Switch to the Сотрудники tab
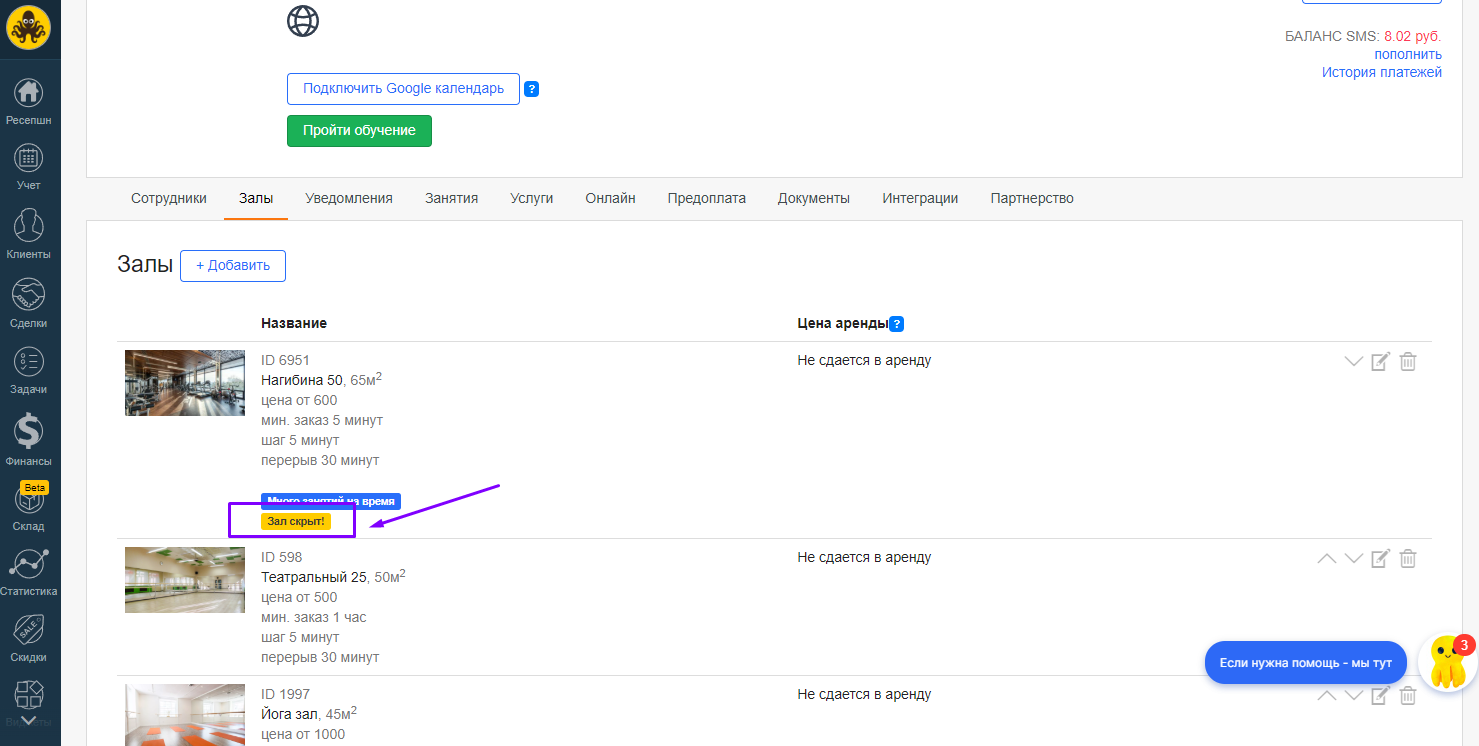Image resolution: width=1479 pixels, height=746 pixels. coord(169,198)
